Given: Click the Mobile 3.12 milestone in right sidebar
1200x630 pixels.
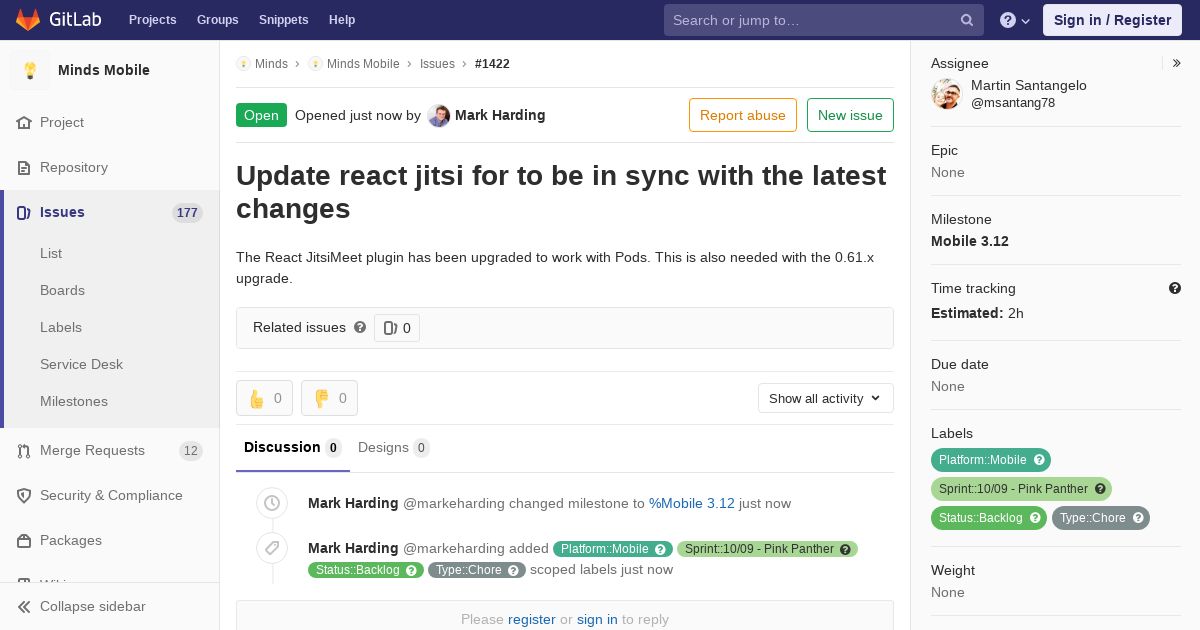Looking at the screenshot, I should click(x=970, y=241).
